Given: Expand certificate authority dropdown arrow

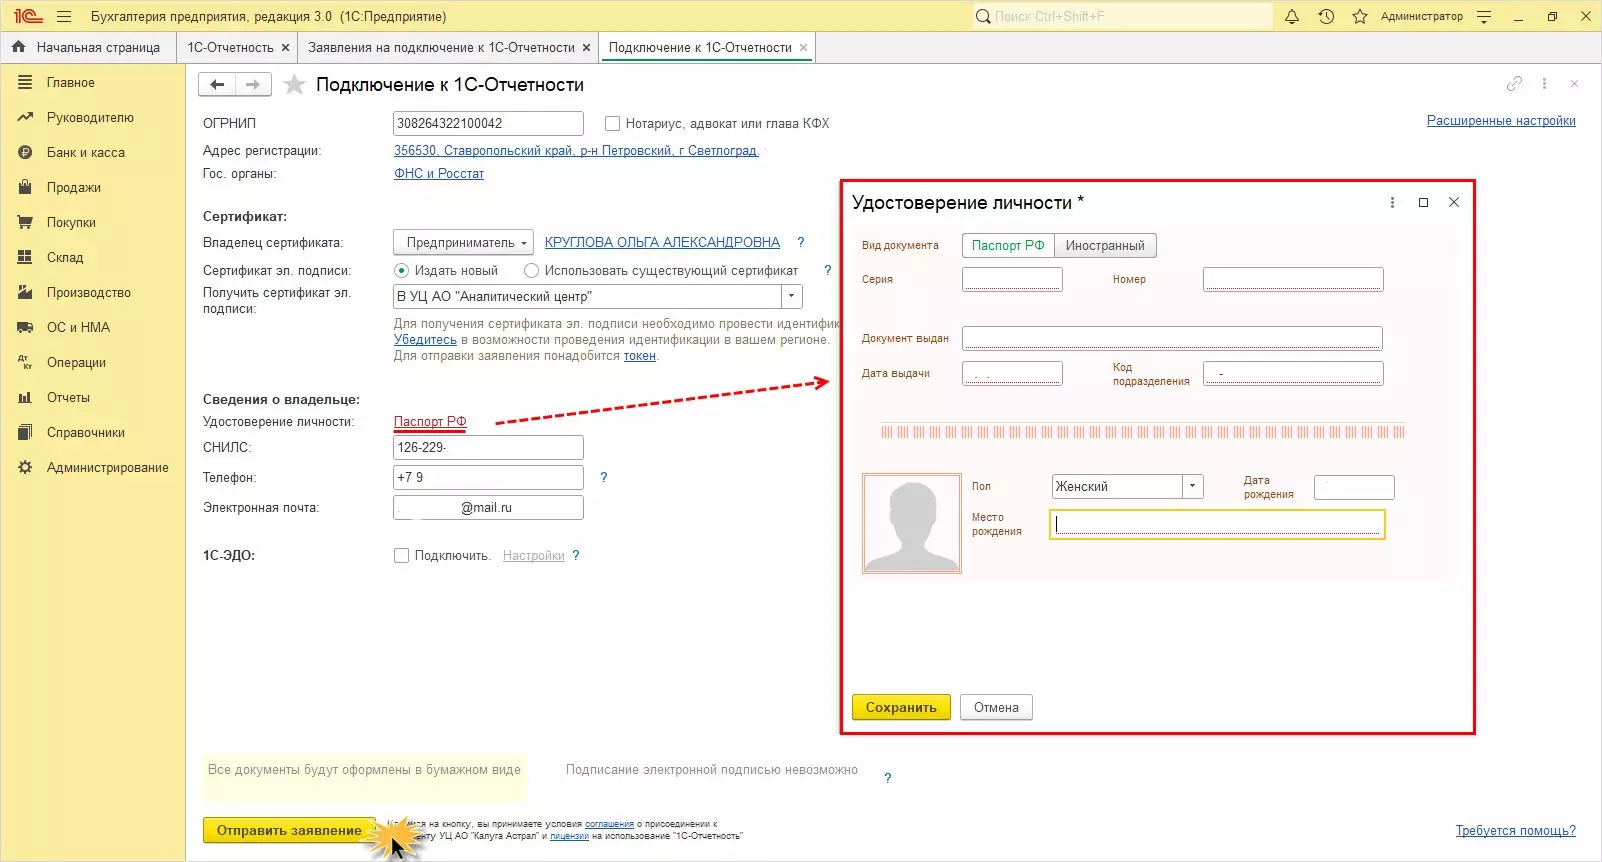Looking at the screenshot, I should pos(792,297).
